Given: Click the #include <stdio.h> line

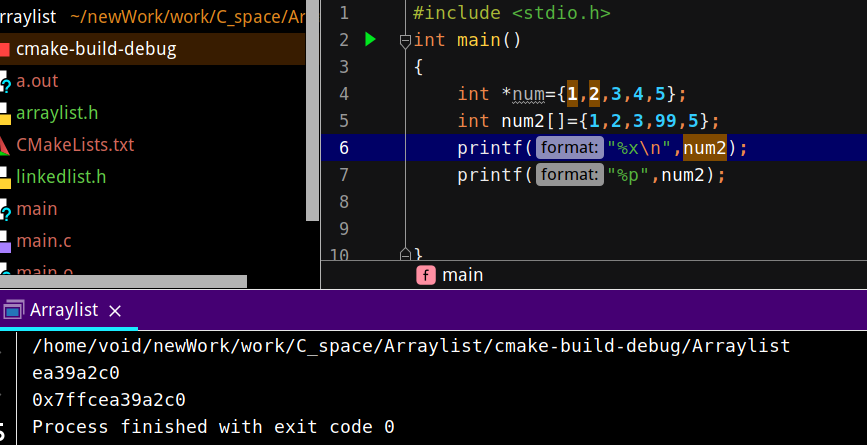Looking at the screenshot, I should click(x=511, y=13).
